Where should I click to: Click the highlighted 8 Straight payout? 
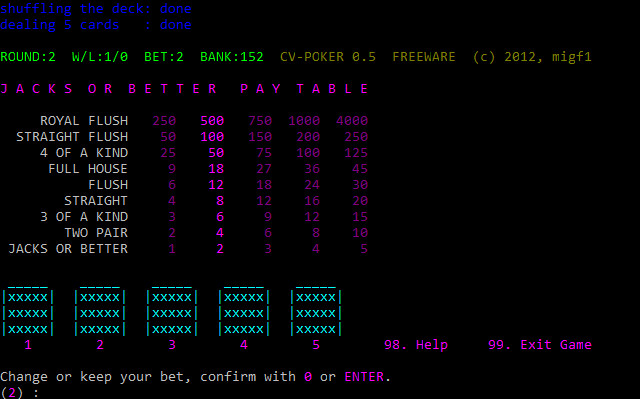tap(220, 201)
